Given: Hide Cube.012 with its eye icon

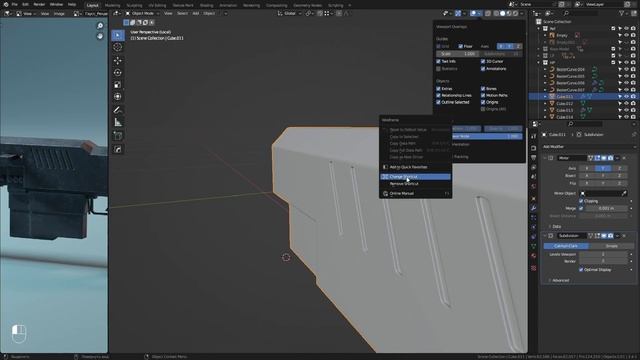Looking at the screenshot, I should (627, 104).
